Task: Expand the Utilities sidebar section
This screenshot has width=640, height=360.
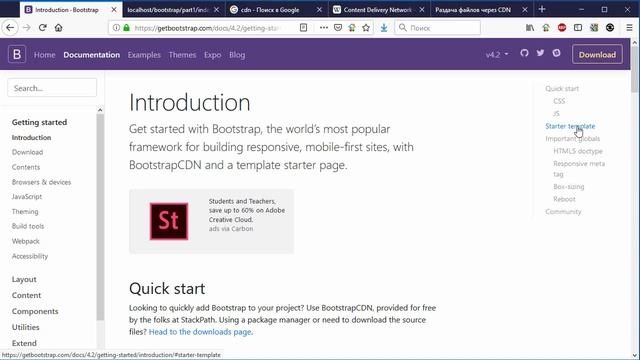Action: coord(26,327)
